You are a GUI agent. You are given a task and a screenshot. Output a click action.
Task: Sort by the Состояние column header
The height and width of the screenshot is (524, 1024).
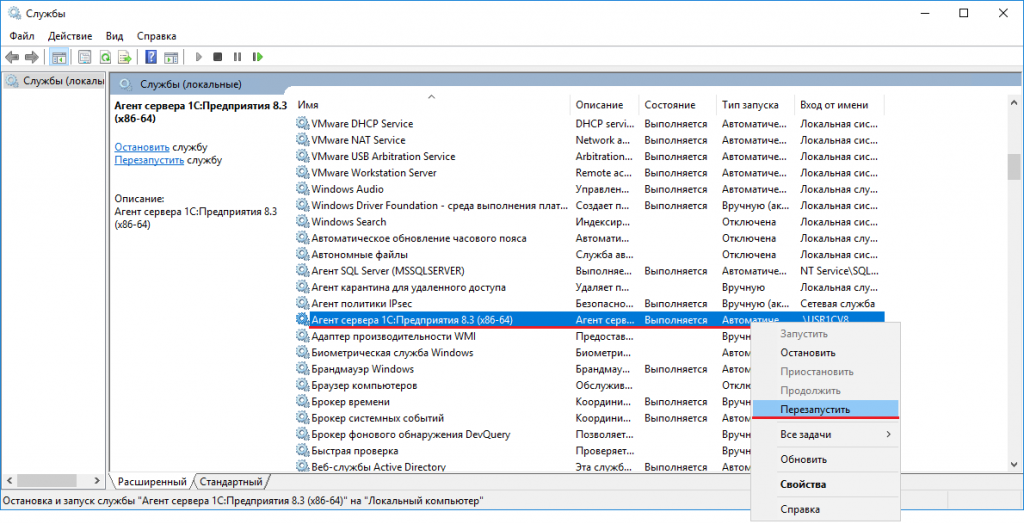[678, 105]
